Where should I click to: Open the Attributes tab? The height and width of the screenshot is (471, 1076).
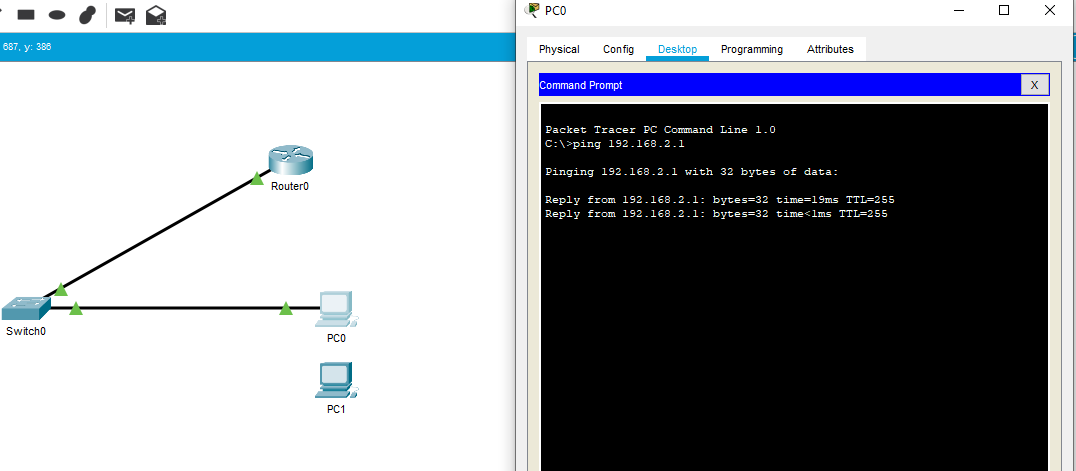(830, 49)
